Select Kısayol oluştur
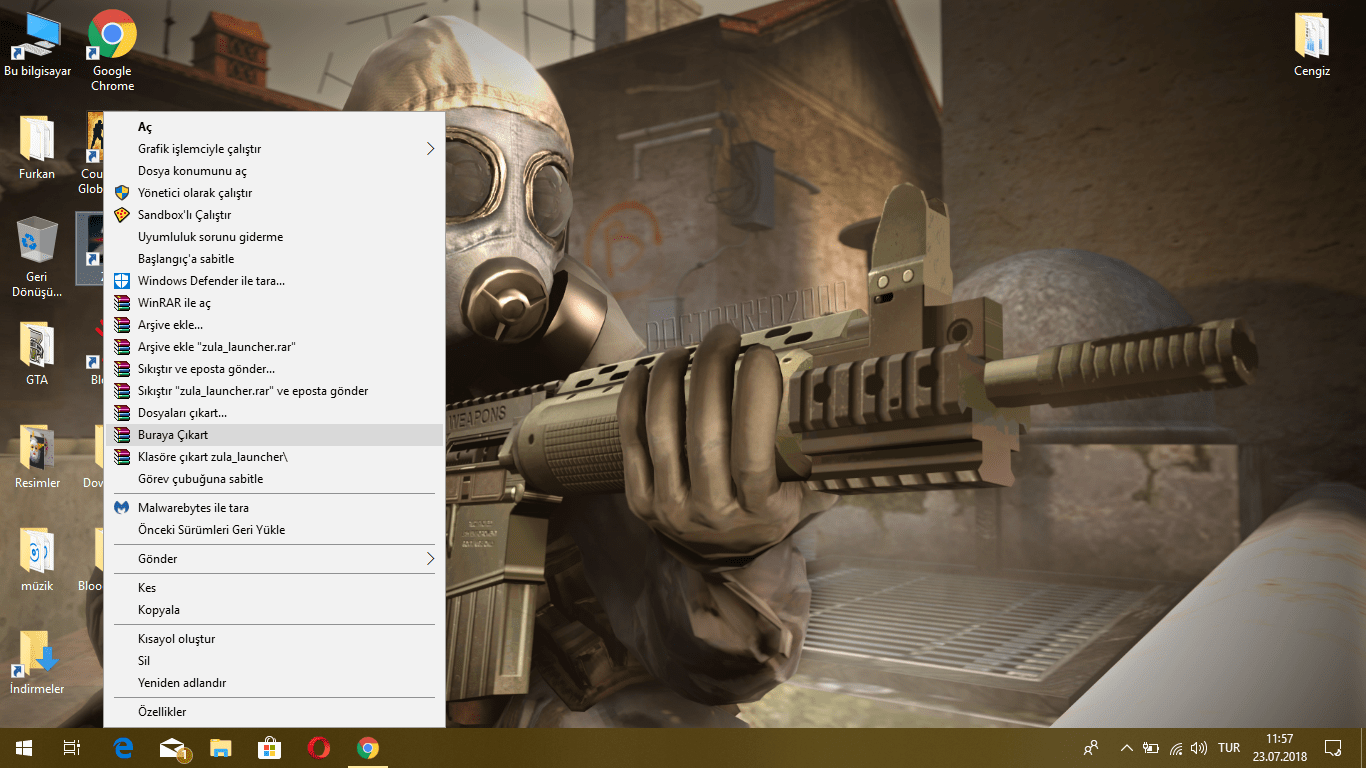The height and width of the screenshot is (768, 1366). (x=274, y=639)
